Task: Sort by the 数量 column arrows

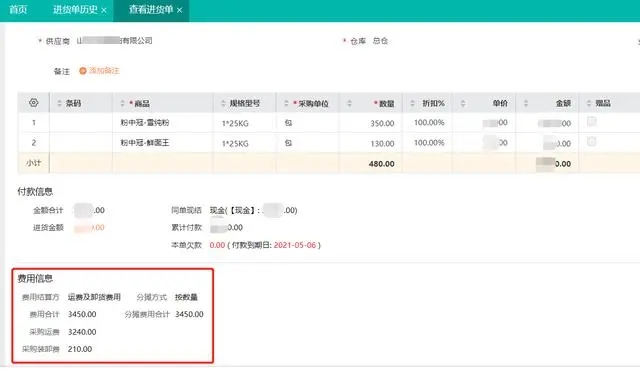Action: [x=349, y=103]
